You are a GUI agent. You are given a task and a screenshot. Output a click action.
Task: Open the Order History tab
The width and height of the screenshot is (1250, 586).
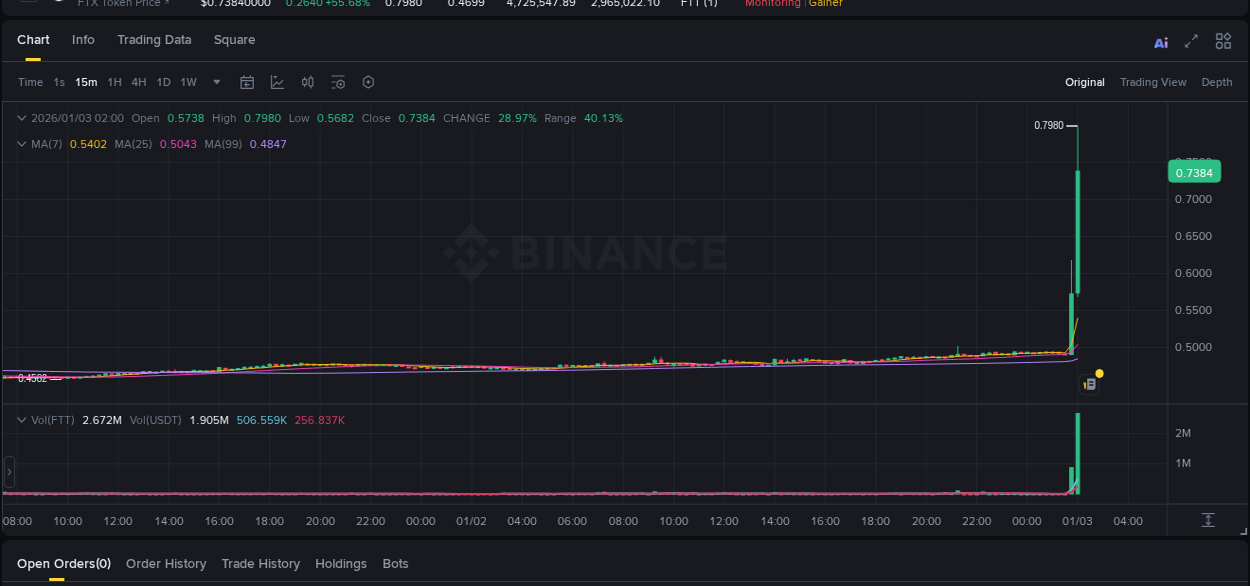(166, 563)
